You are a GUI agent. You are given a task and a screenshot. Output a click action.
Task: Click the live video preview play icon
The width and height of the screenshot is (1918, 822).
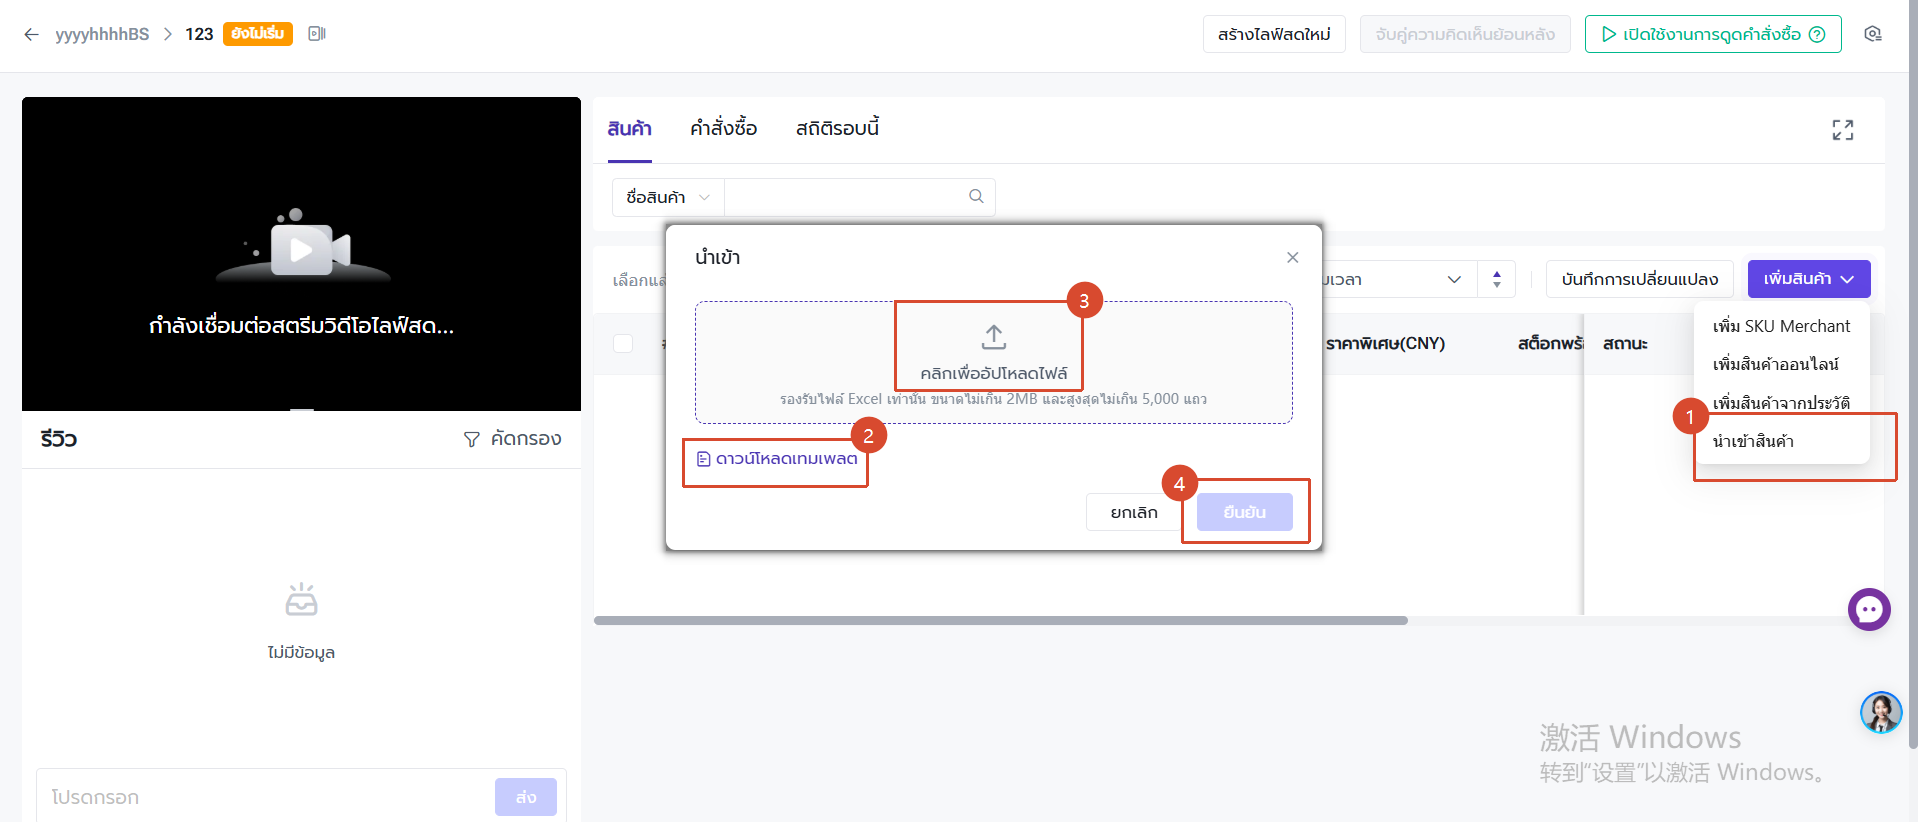(x=301, y=249)
